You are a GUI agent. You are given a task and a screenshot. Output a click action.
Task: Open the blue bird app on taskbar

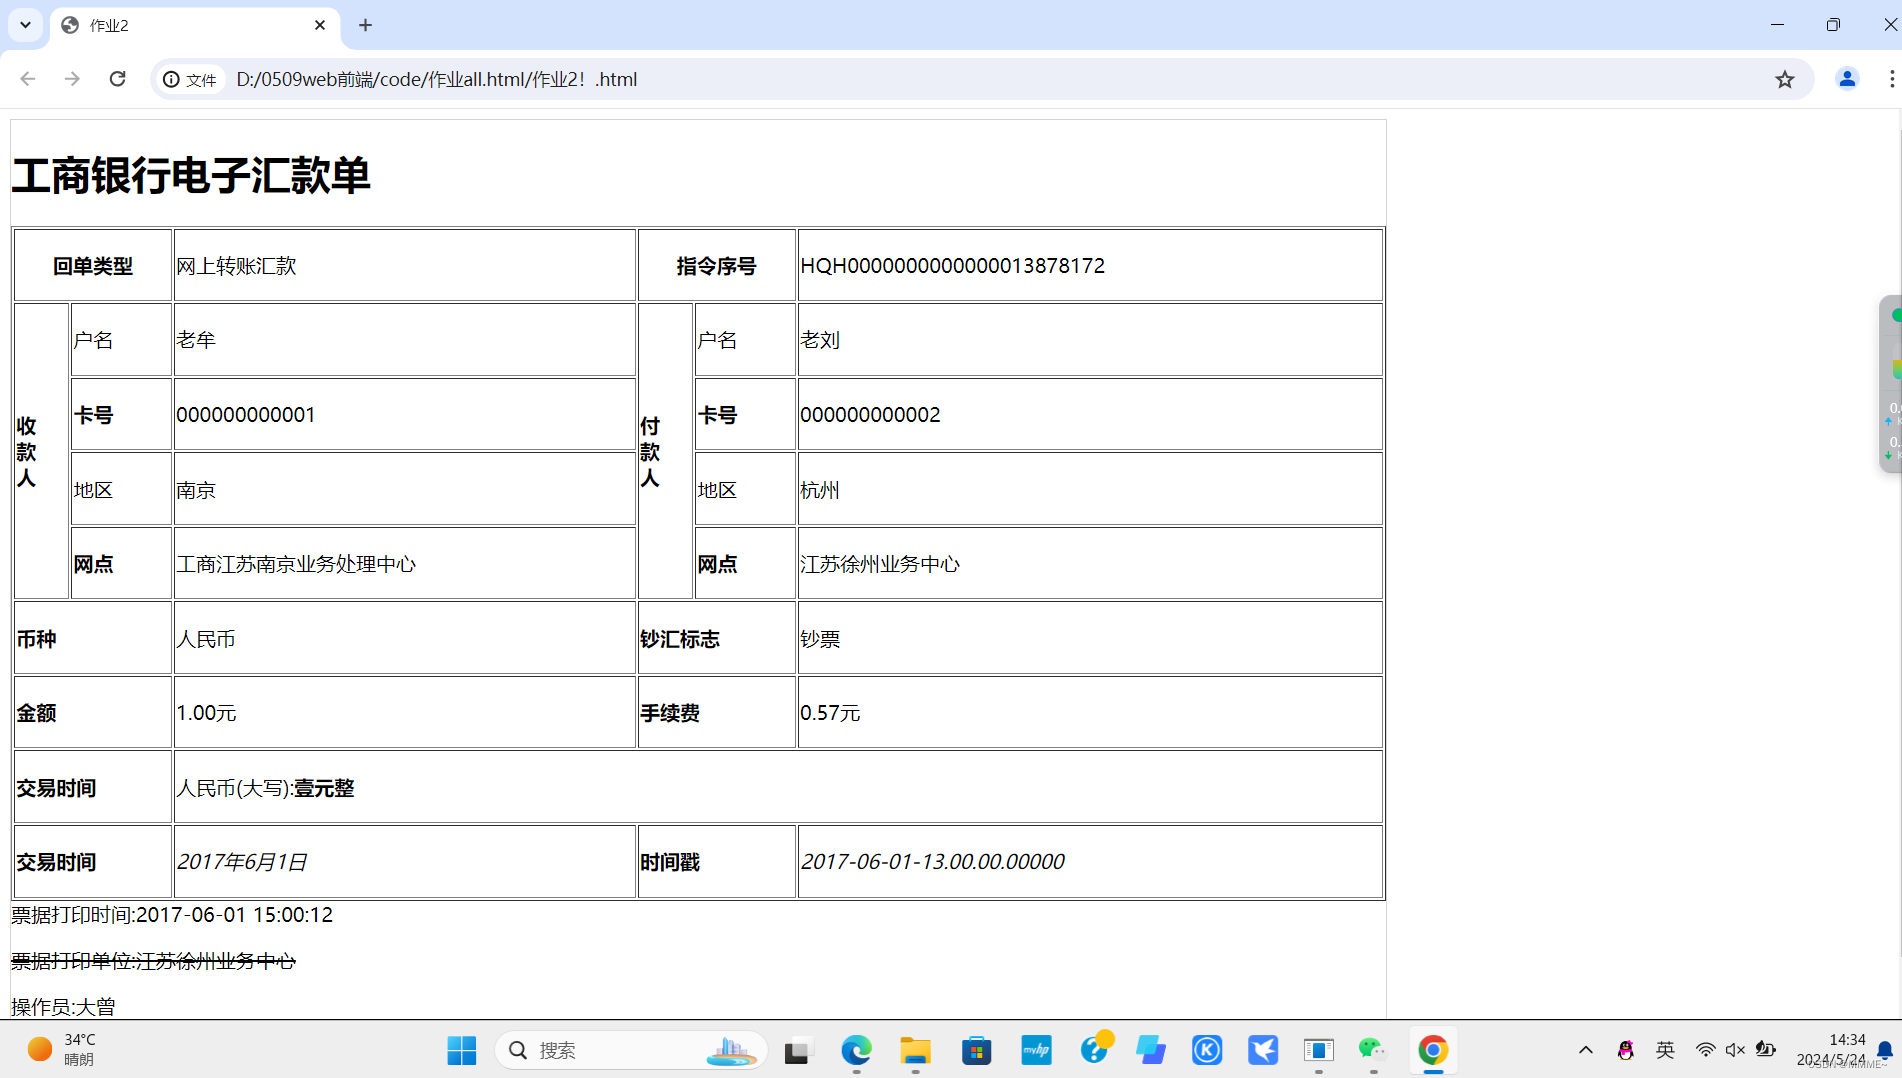[x=1263, y=1050]
